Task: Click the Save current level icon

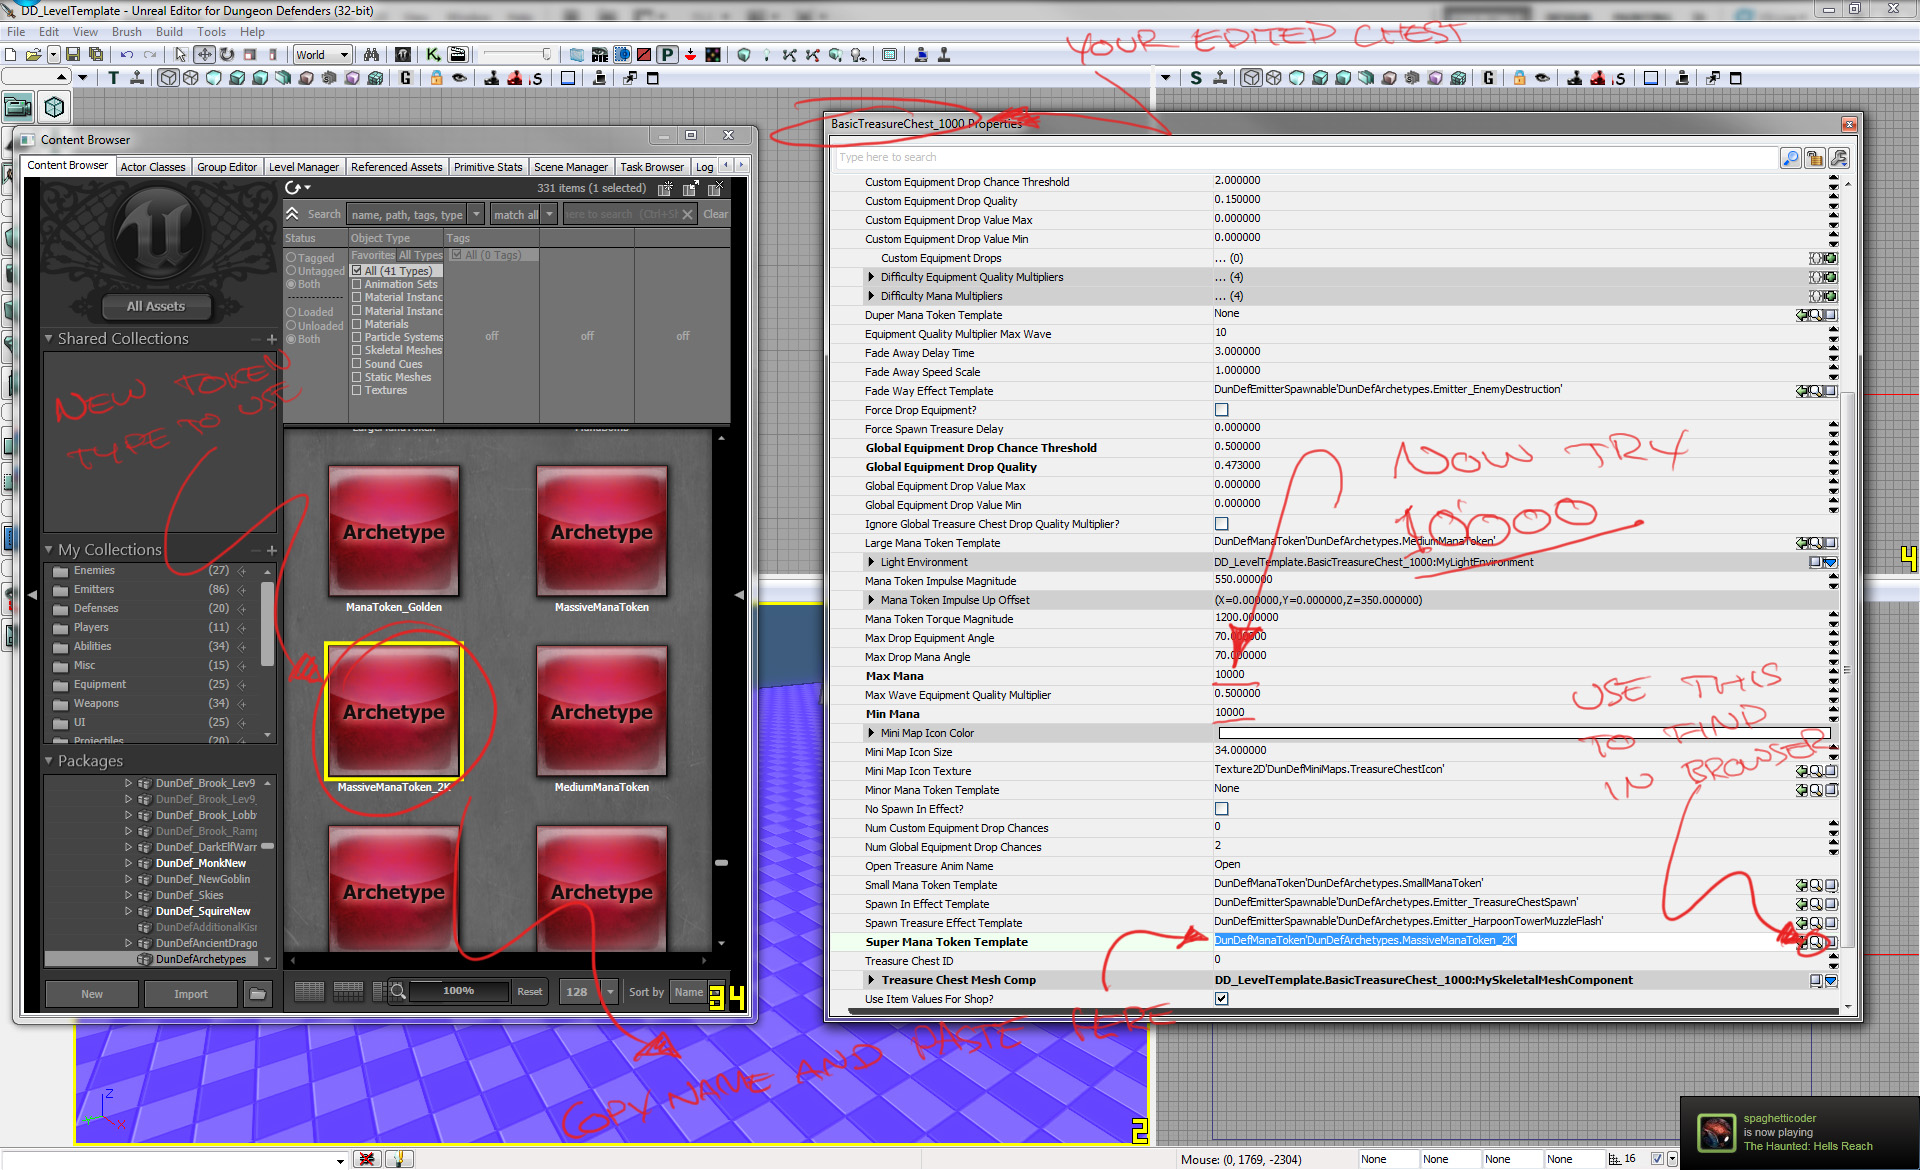Action: 75,55
